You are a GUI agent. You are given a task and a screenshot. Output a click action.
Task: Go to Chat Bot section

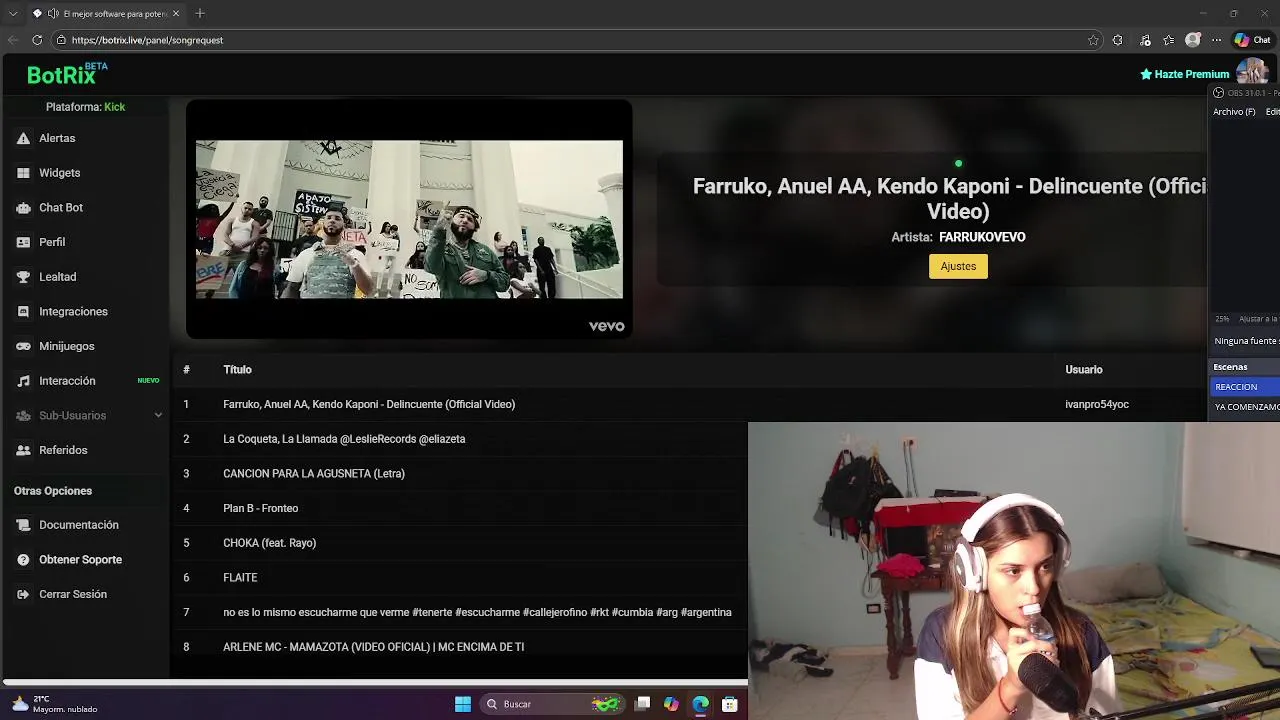coord(61,208)
